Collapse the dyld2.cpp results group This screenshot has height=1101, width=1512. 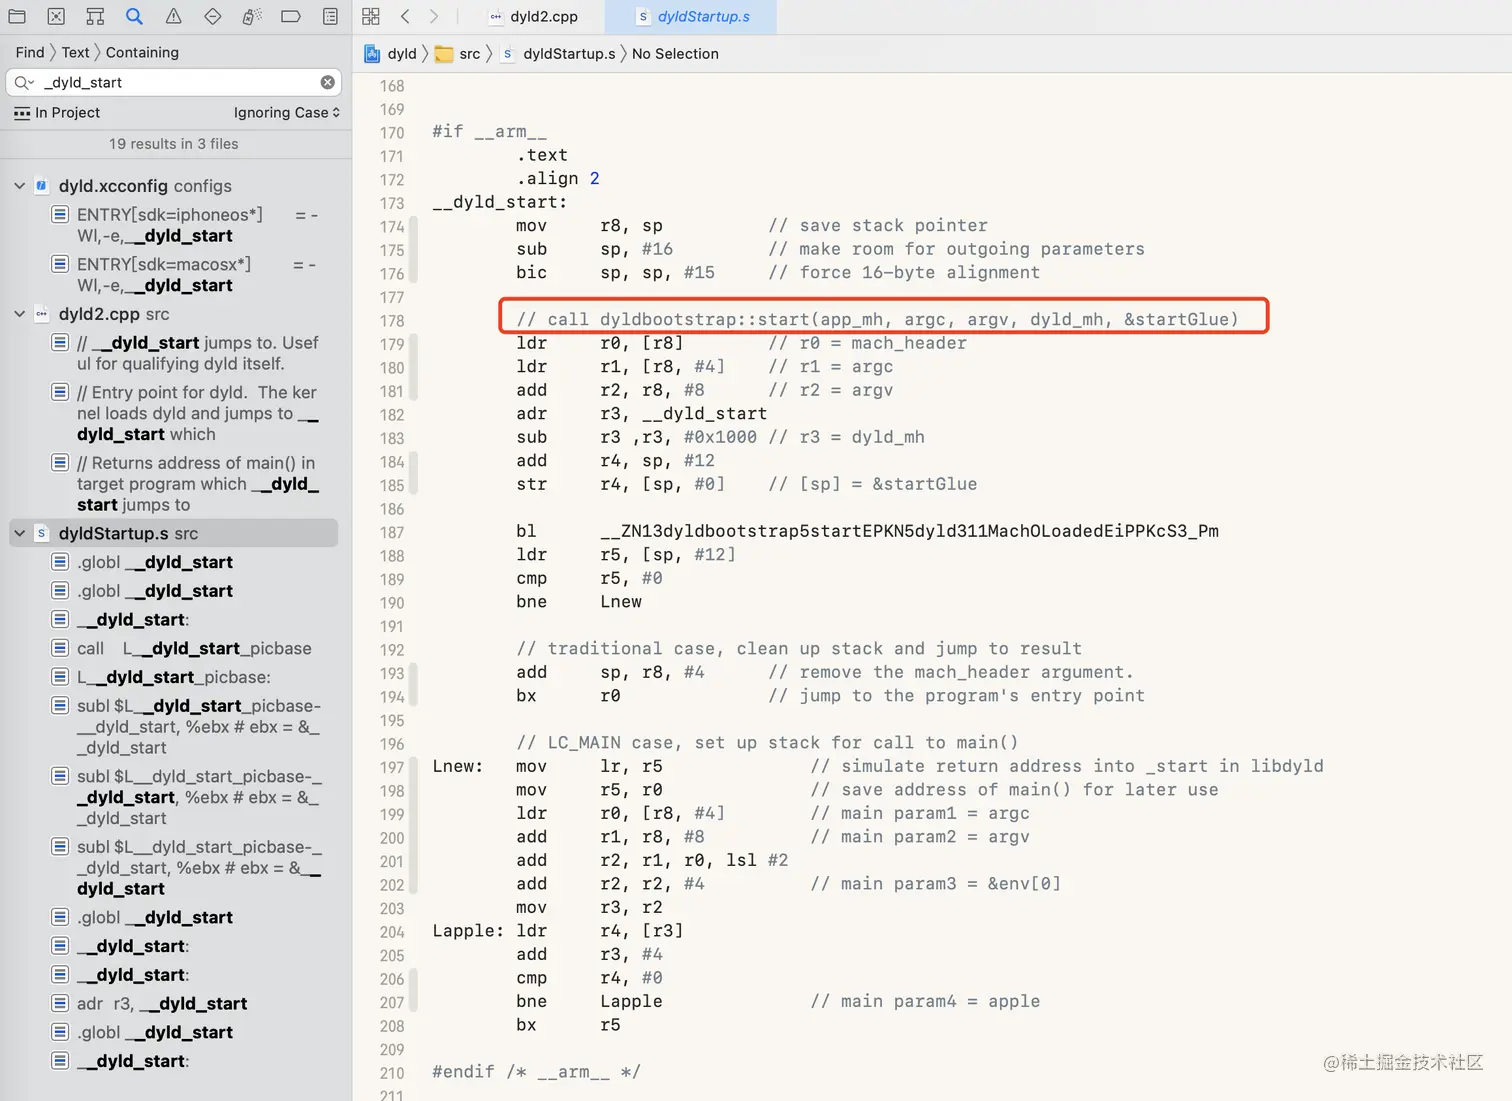point(19,314)
